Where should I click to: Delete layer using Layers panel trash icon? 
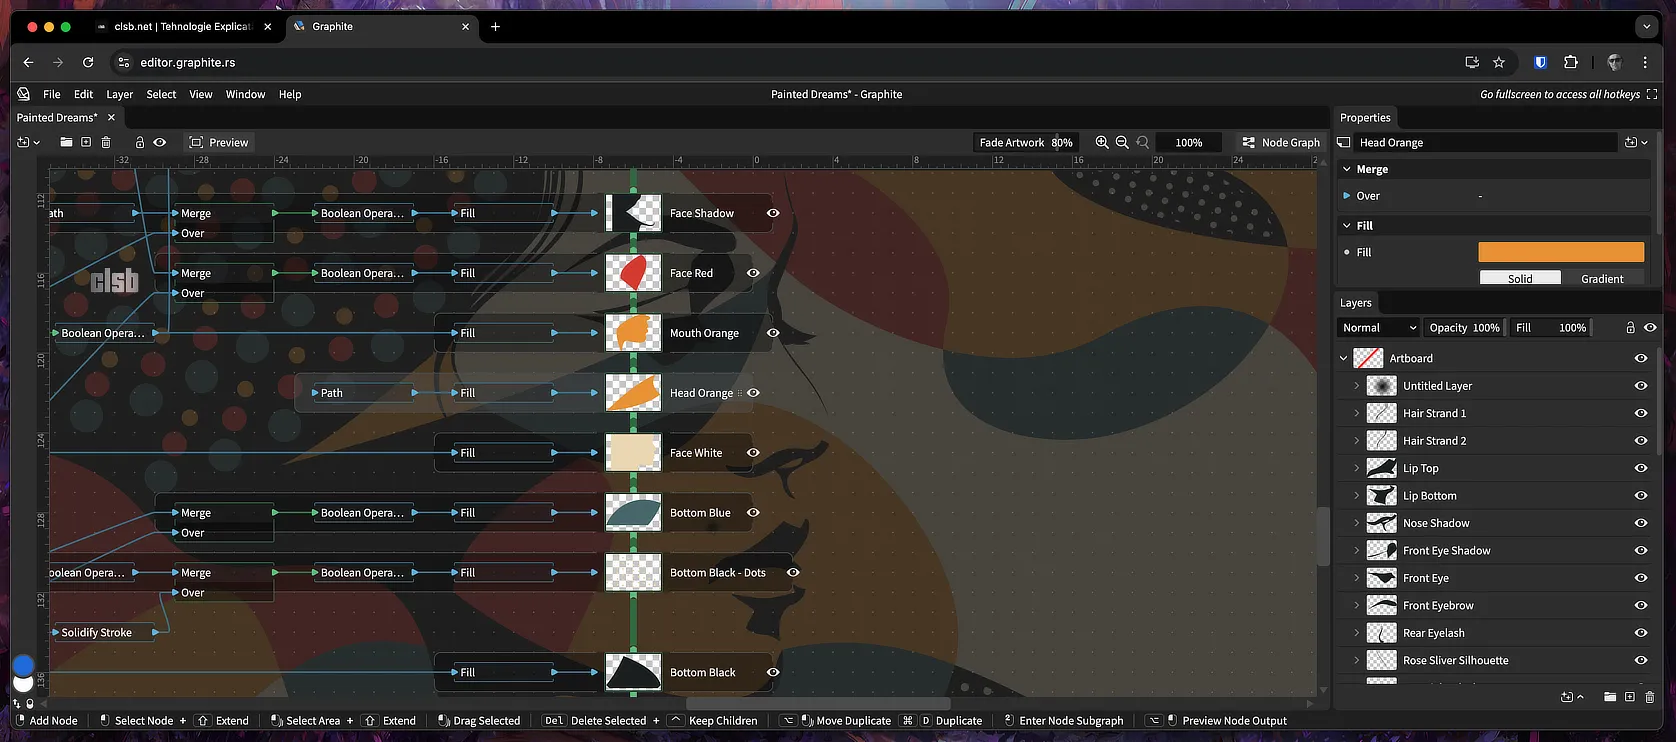coord(1650,697)
